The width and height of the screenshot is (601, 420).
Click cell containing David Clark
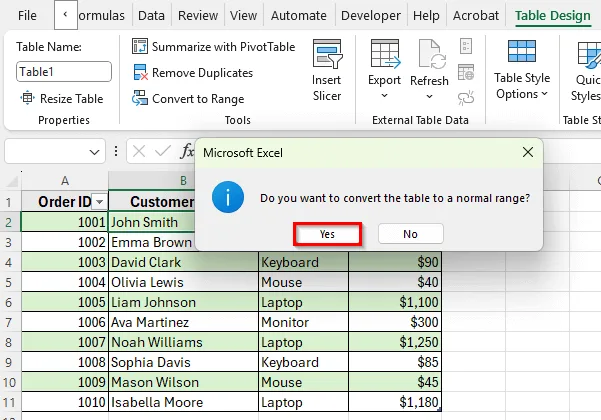[x=183, y=262]
